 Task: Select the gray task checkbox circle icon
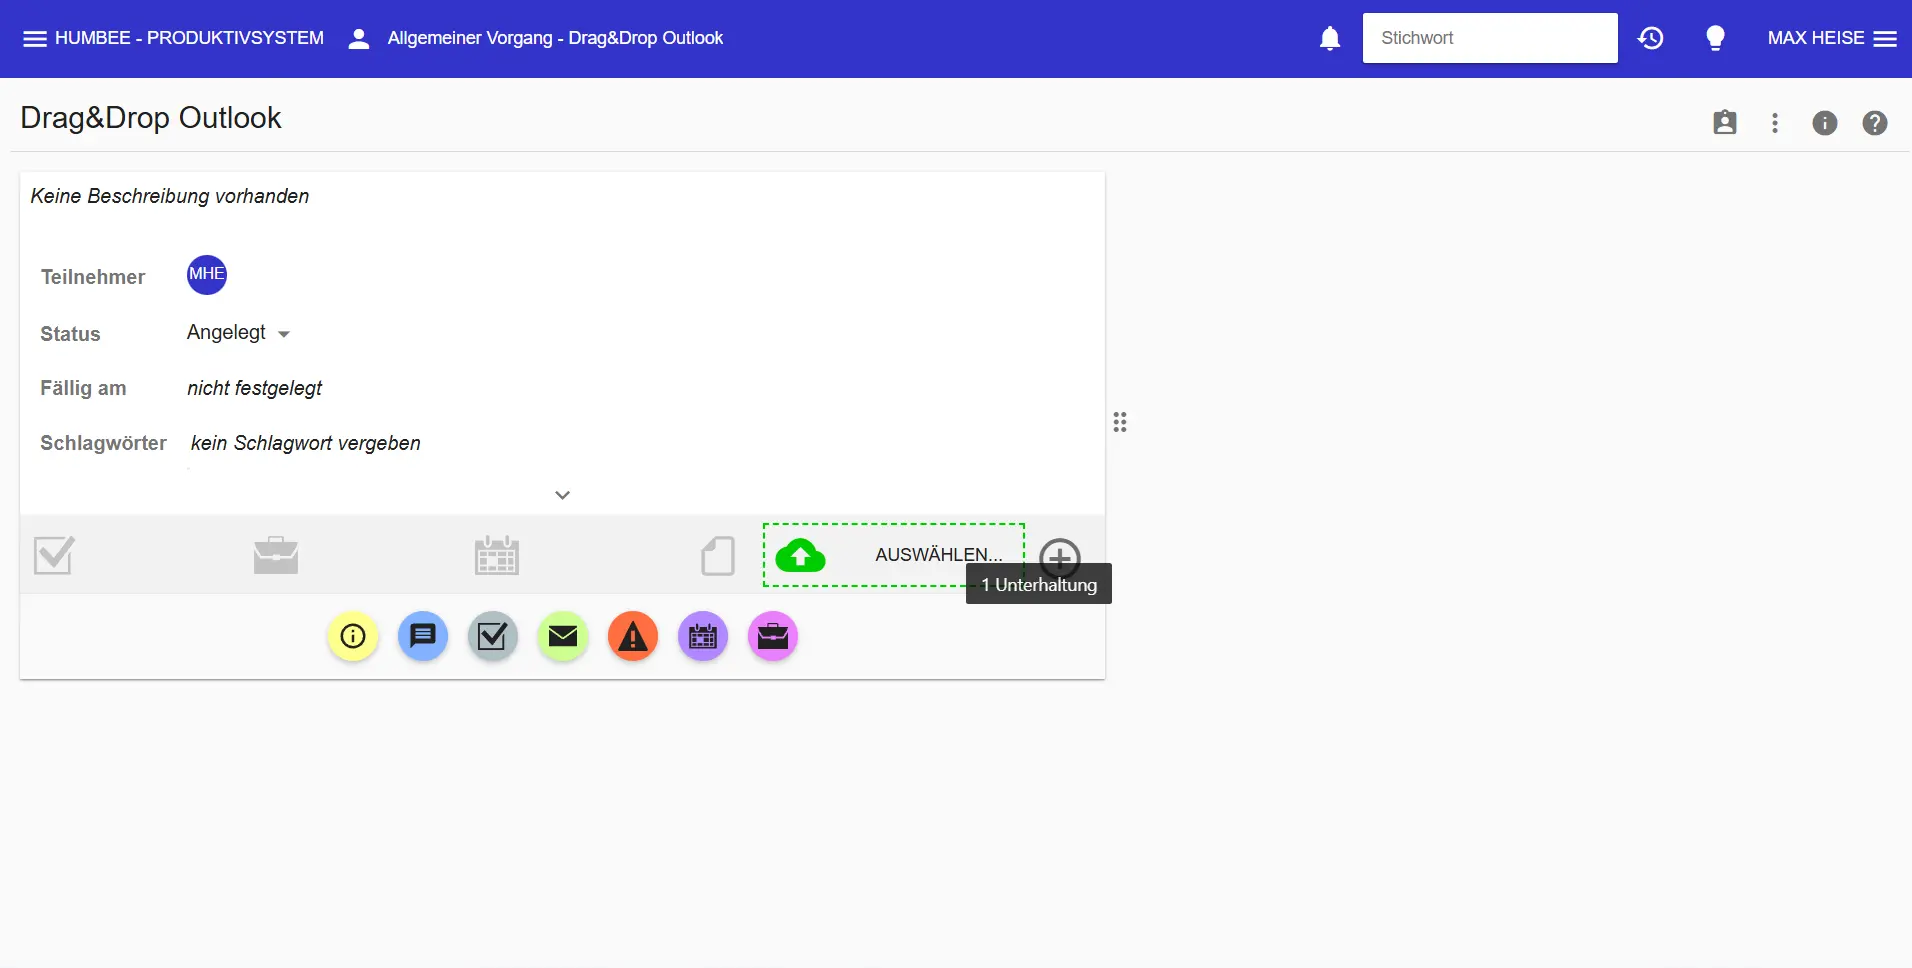(492, 636)
